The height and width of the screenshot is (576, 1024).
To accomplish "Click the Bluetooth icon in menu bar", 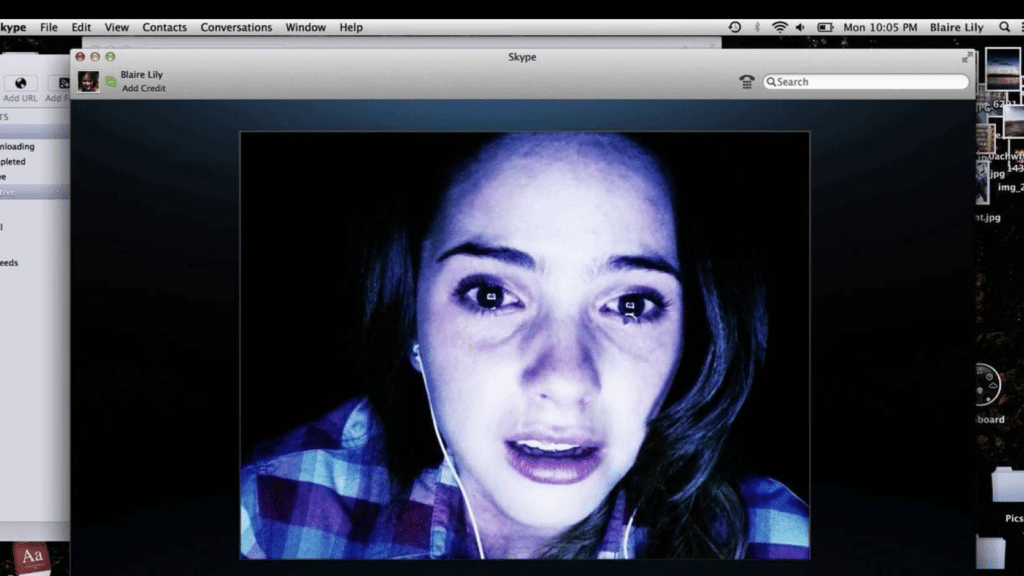I will (757, 27).
